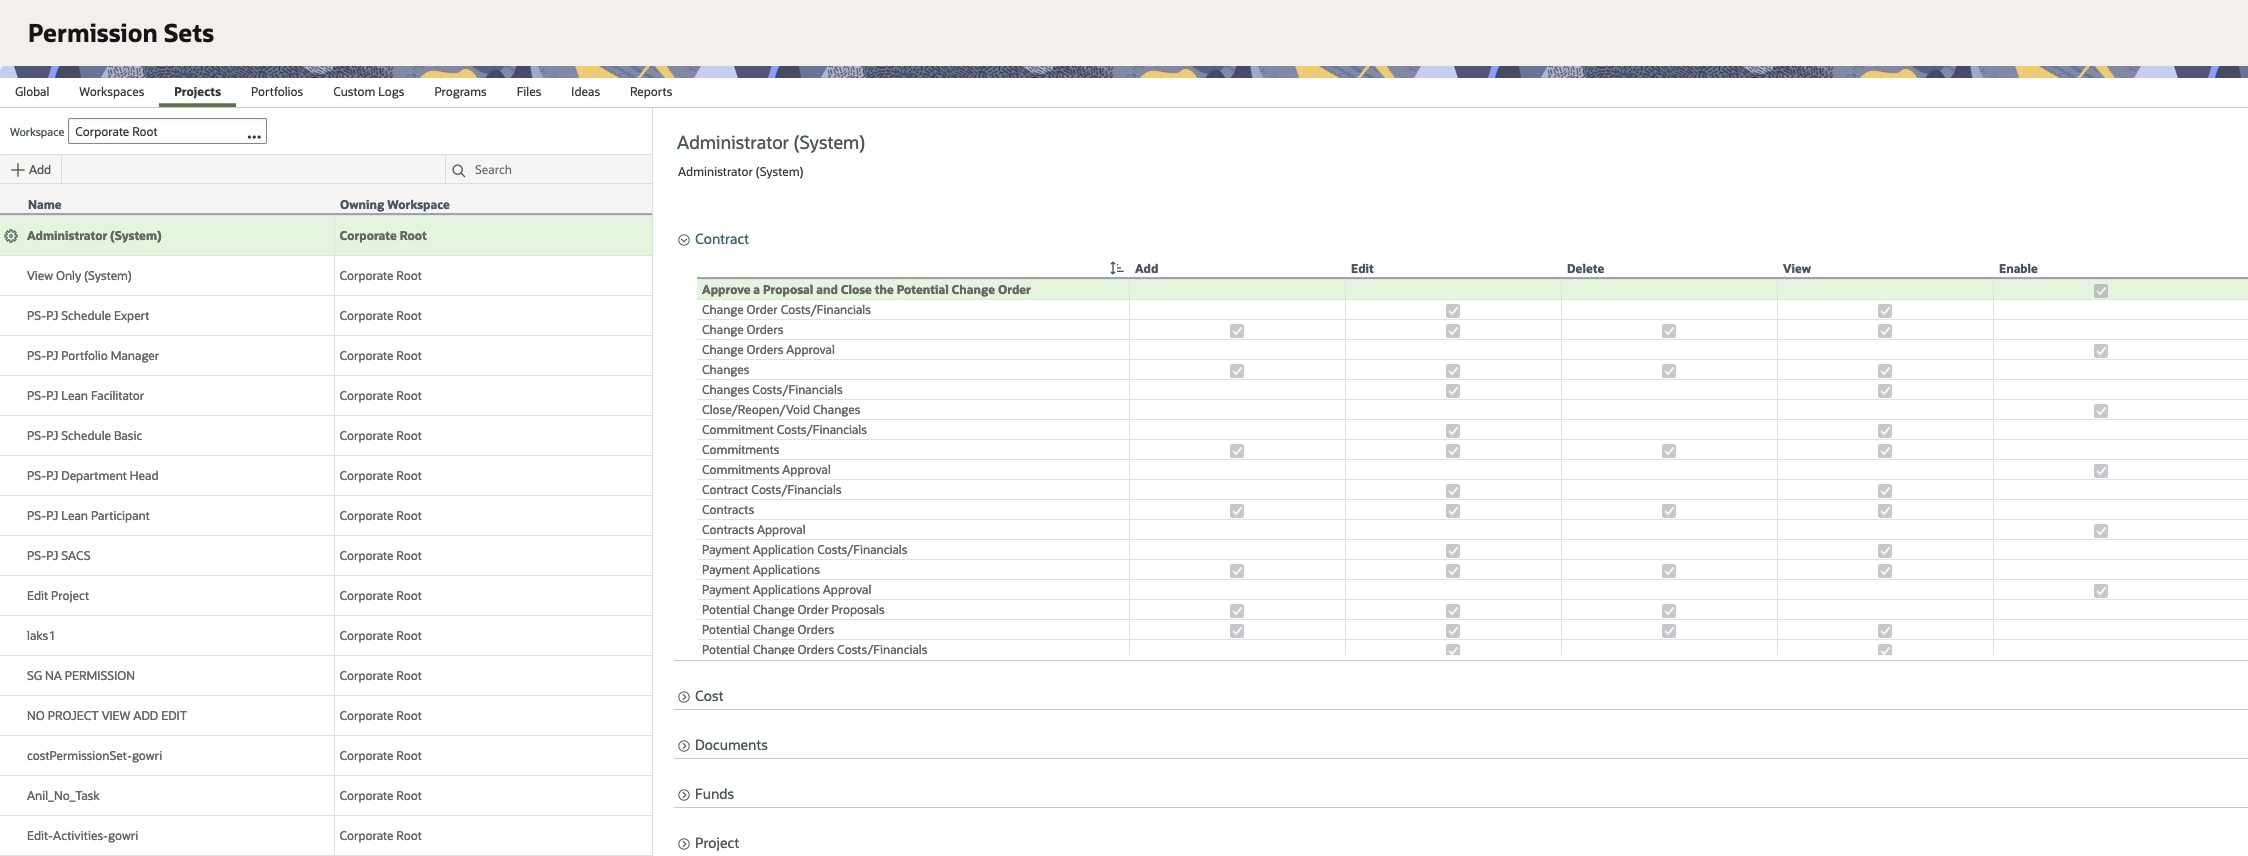Toggle Delete checkbox for Commitments row
The image size is (2248, 856).
[1669, 451]
